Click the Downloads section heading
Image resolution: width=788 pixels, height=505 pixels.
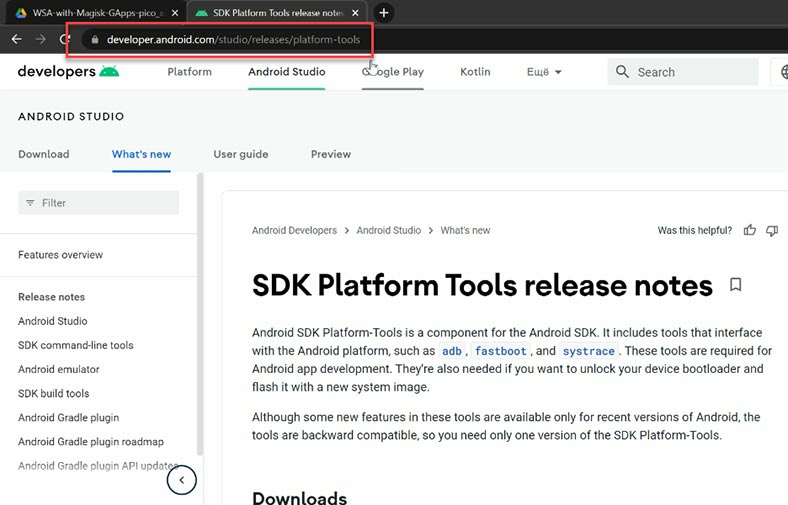(x=300, y=497)
